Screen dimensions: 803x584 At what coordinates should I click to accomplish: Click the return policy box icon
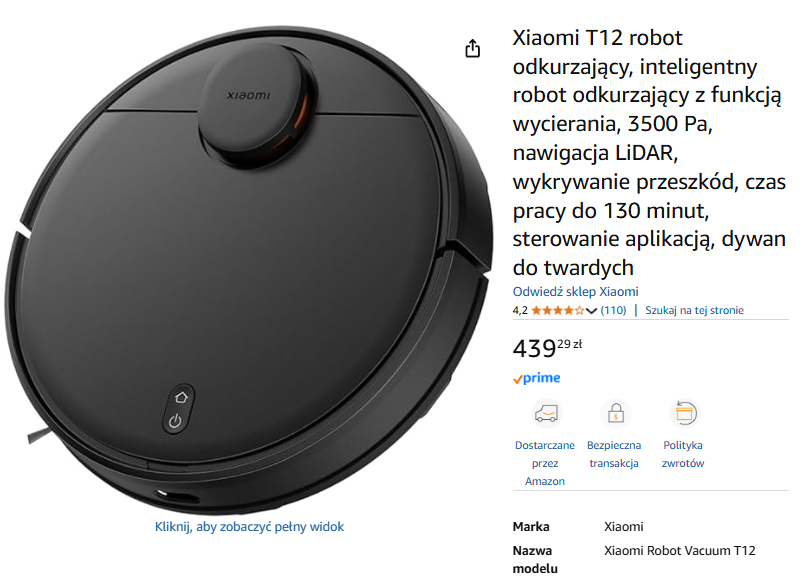click(x=684, y=412)
